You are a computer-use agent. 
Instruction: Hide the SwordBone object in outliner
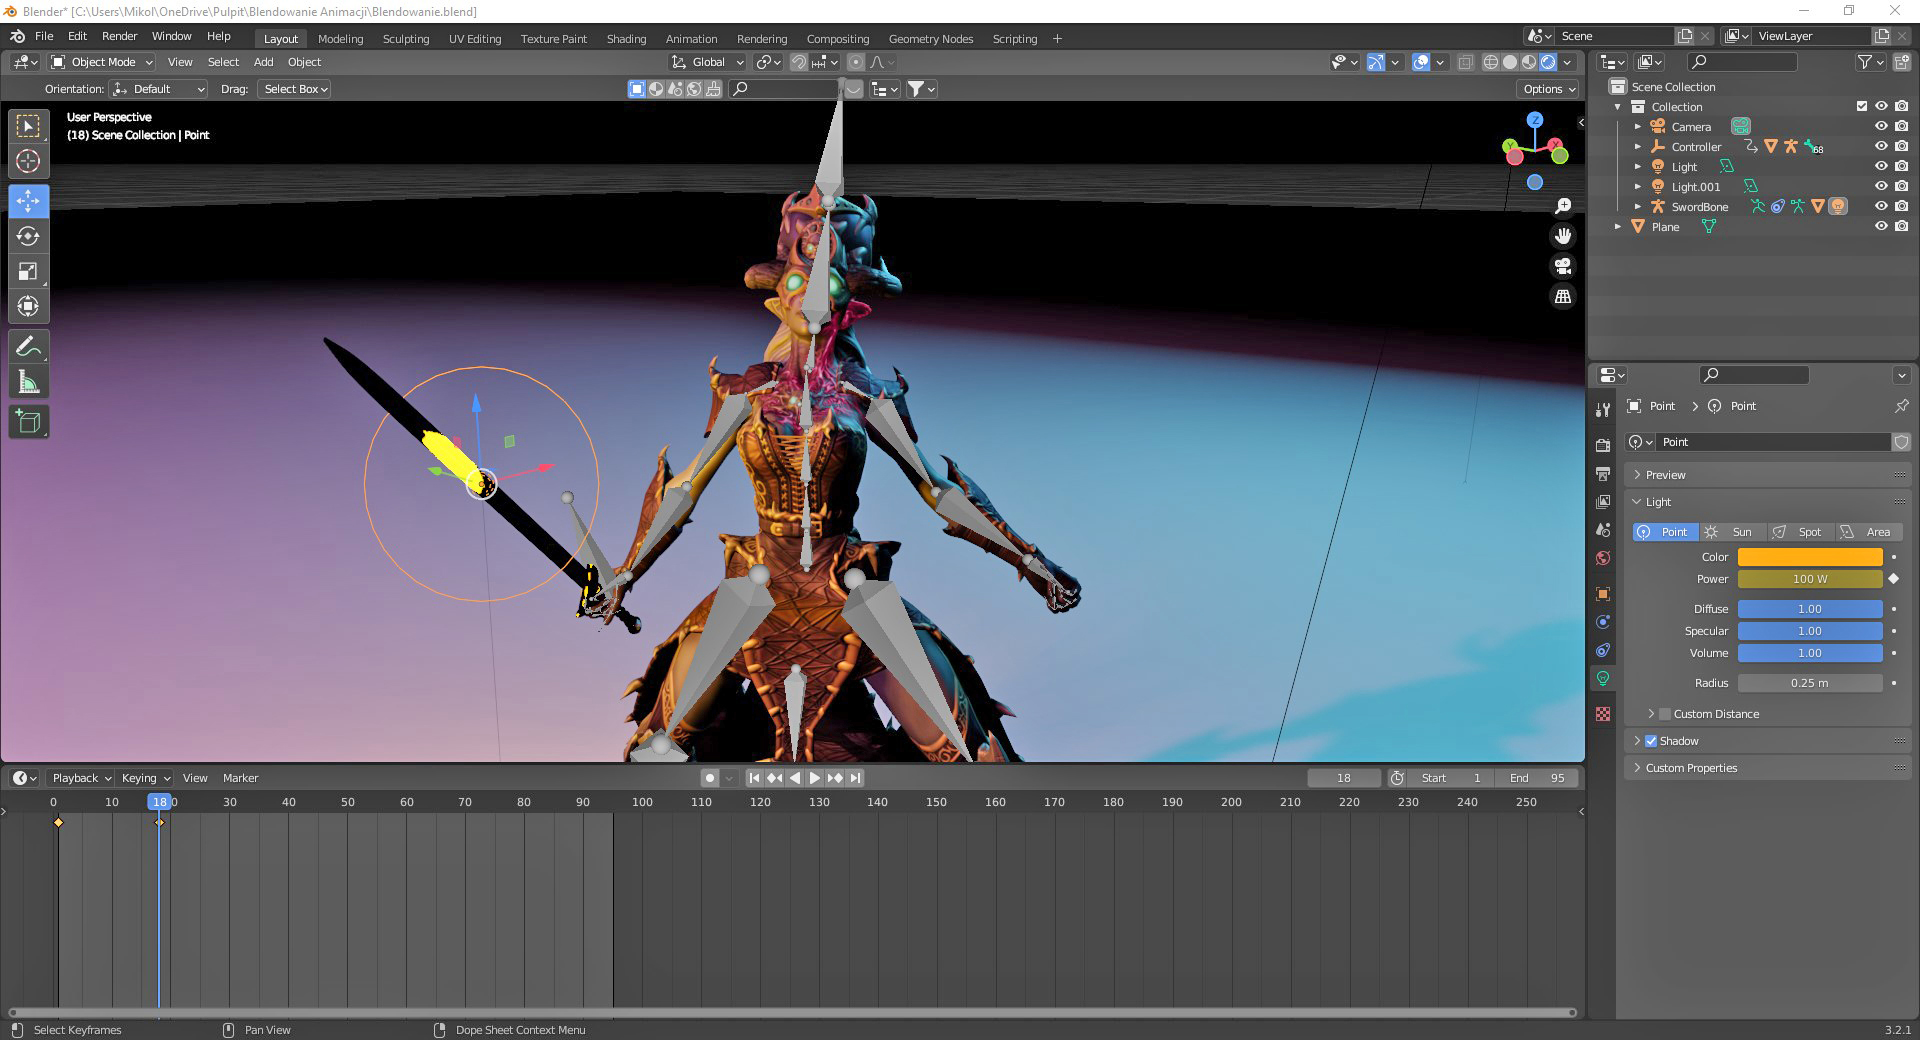[1881, 207]
